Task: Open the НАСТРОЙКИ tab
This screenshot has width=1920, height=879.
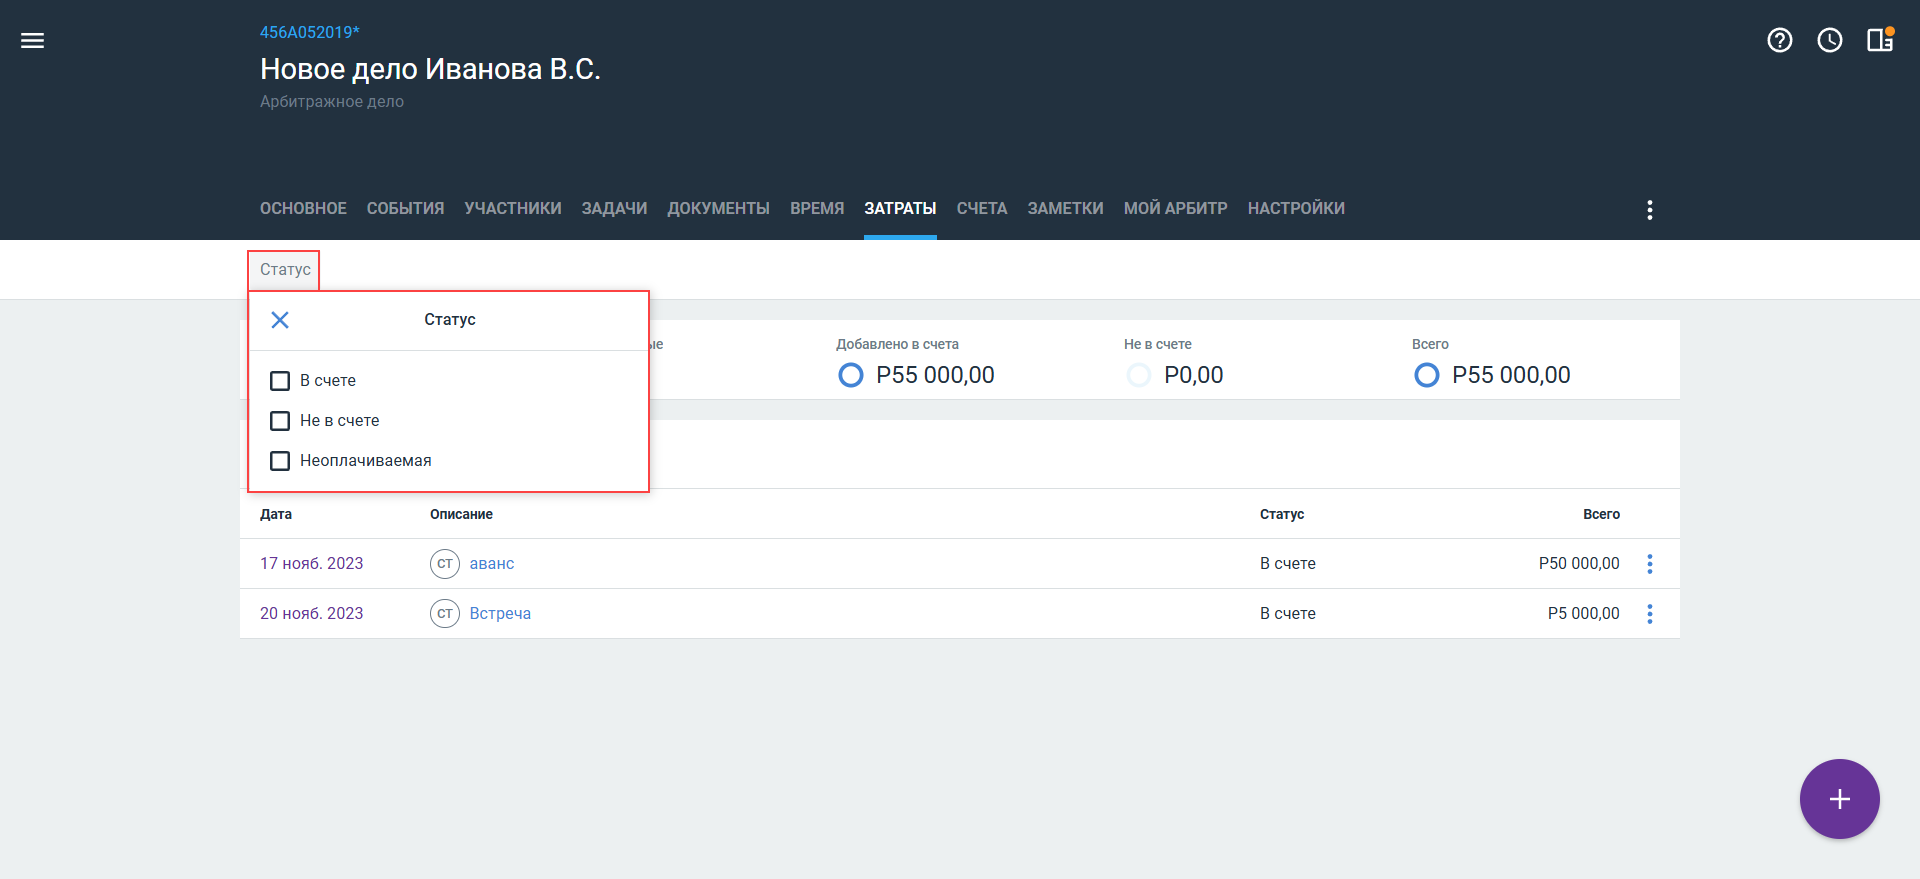Action: tap(1295, 209)
